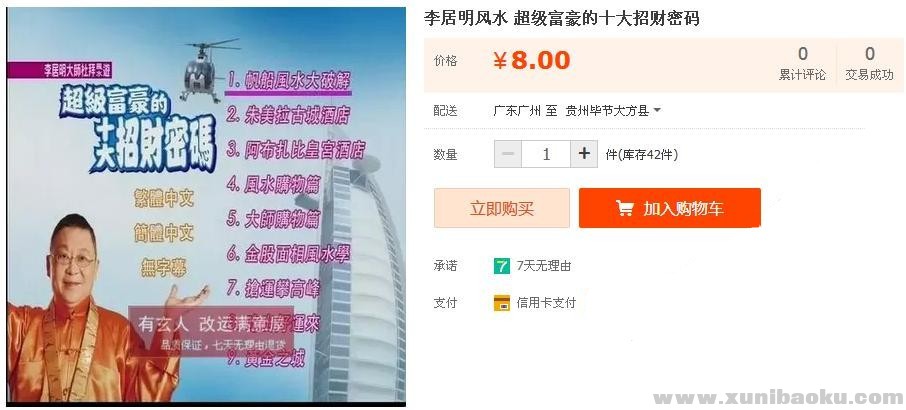Click the helicopter in product image
The image size is (906, 410).
pyautogui.click(x=207, y=69)
